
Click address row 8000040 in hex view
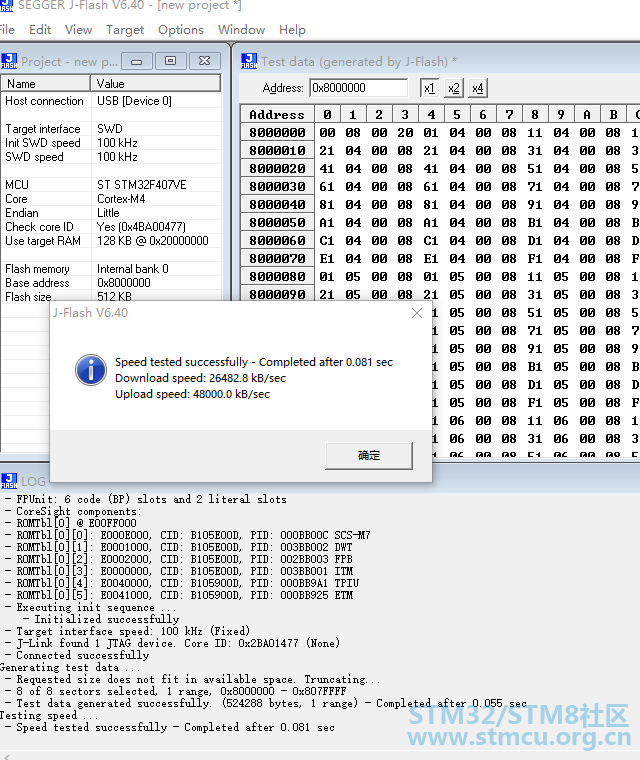[x=277, y=205]
